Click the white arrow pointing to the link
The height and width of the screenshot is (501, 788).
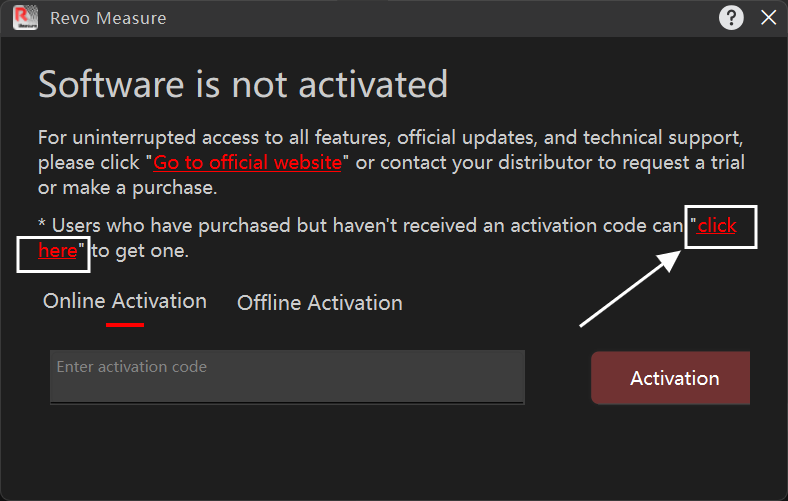click(630, 290)
